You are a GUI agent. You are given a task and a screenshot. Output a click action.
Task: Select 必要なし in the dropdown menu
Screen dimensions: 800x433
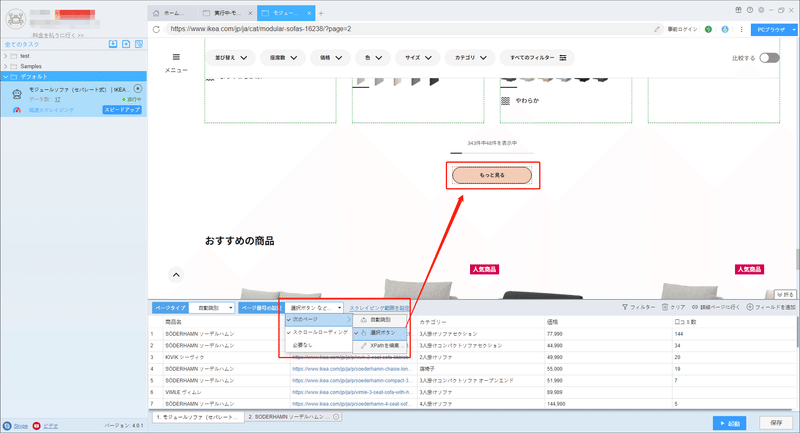pos(318,345)
